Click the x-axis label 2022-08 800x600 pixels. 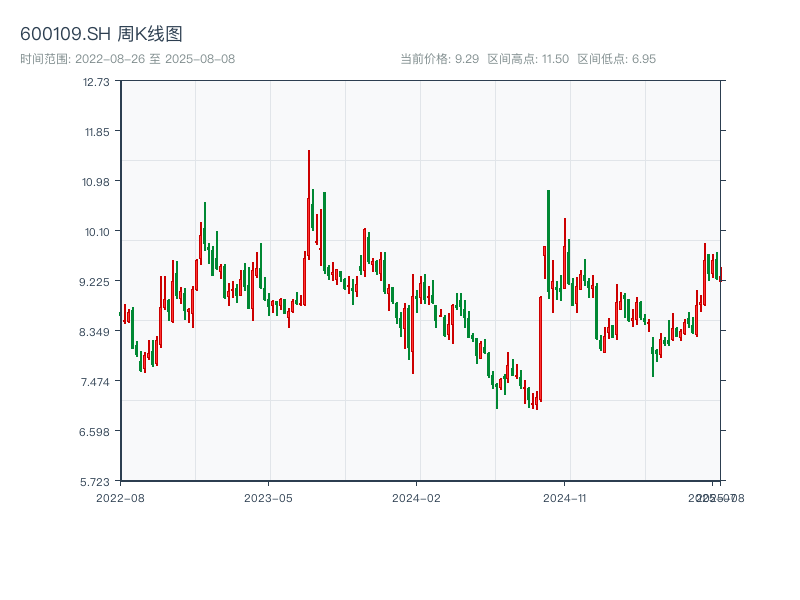click(120, 498)
